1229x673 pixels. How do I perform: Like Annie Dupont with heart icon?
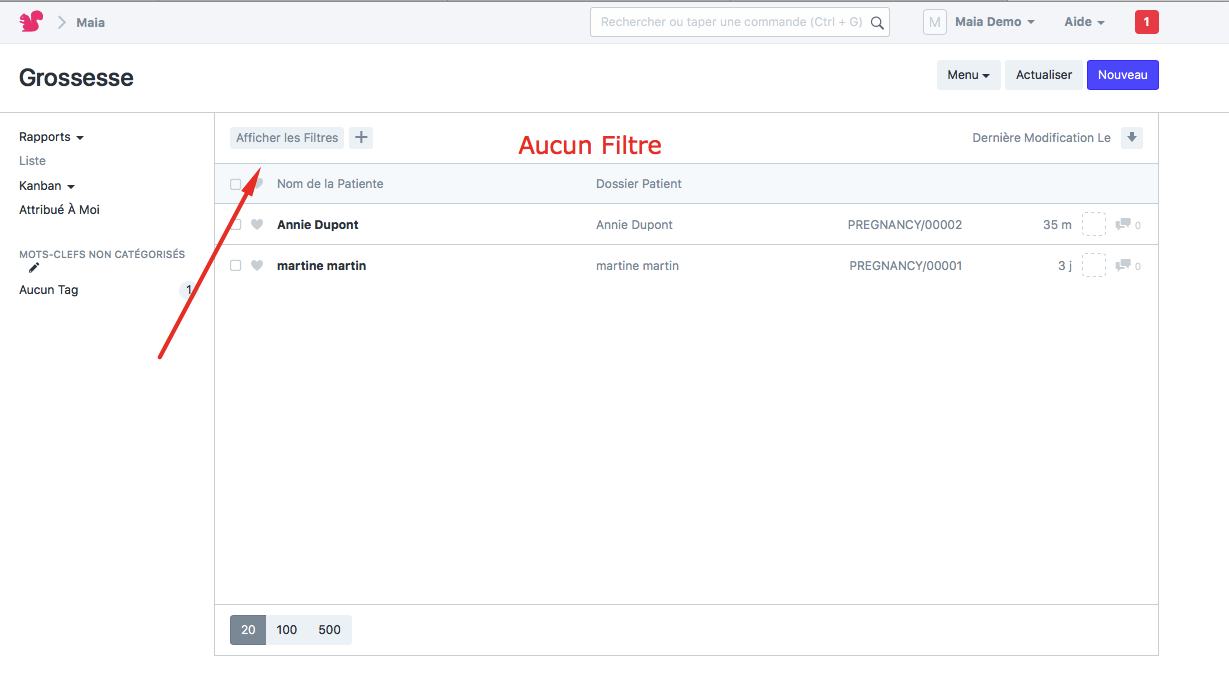tap(257, 225)
